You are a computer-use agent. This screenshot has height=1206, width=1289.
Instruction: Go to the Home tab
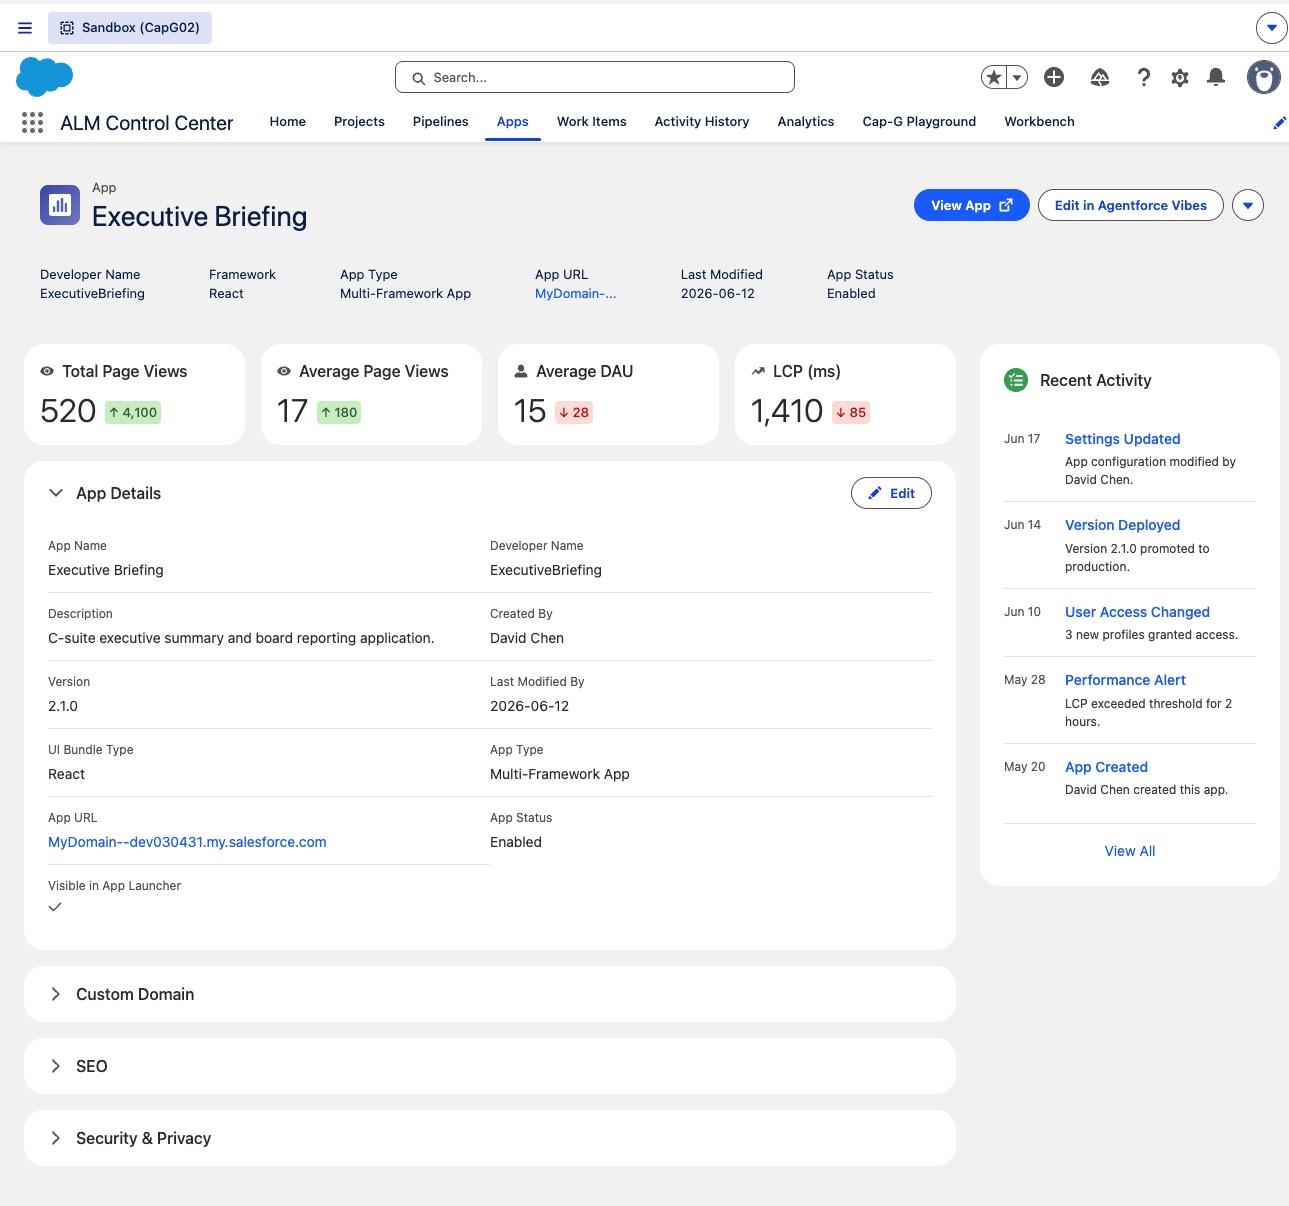pos(288,121)
